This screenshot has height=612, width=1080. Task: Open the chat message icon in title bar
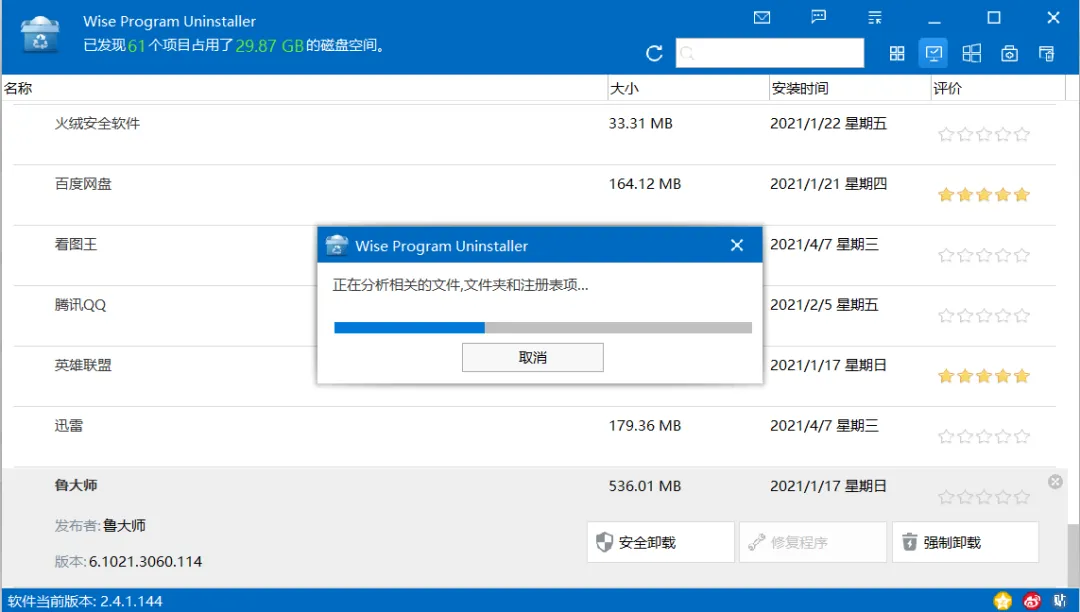(x=818, y=17)
